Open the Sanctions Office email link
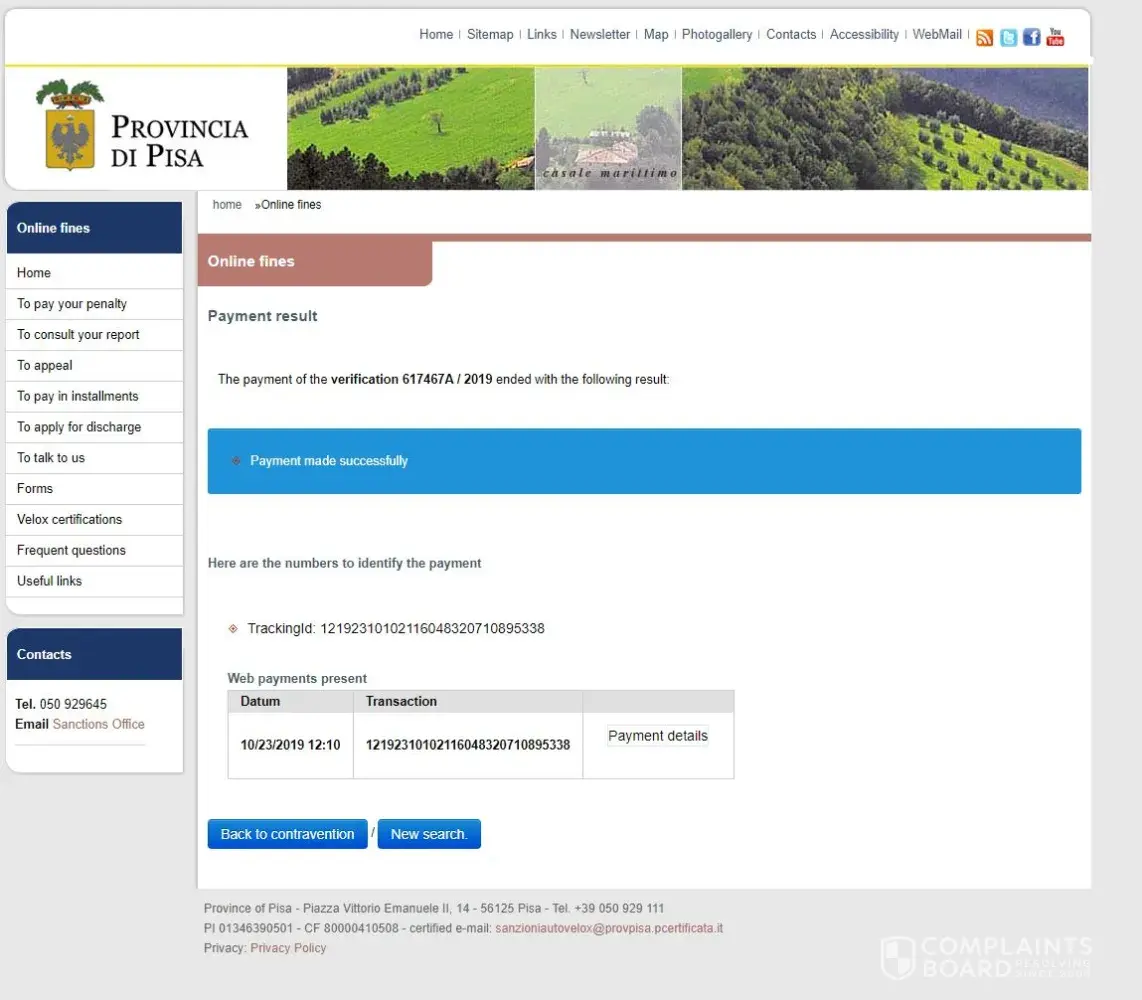 [98, 724]
